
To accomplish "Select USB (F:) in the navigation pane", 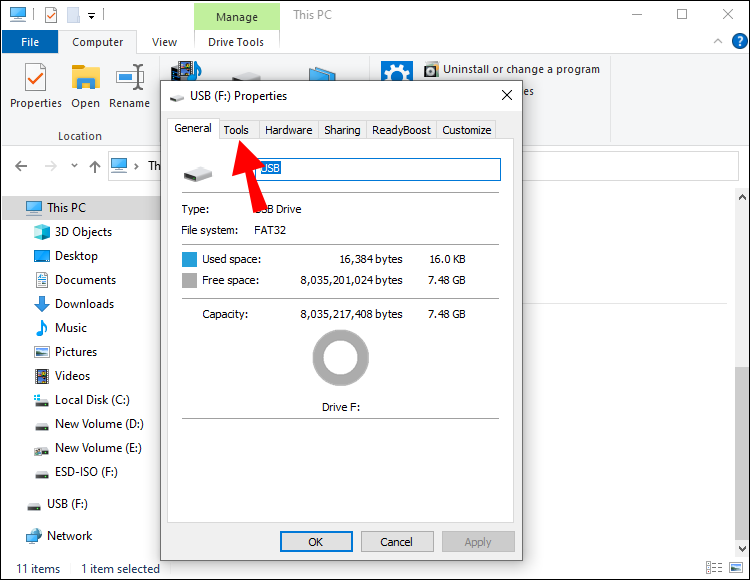I will (57, 504).
